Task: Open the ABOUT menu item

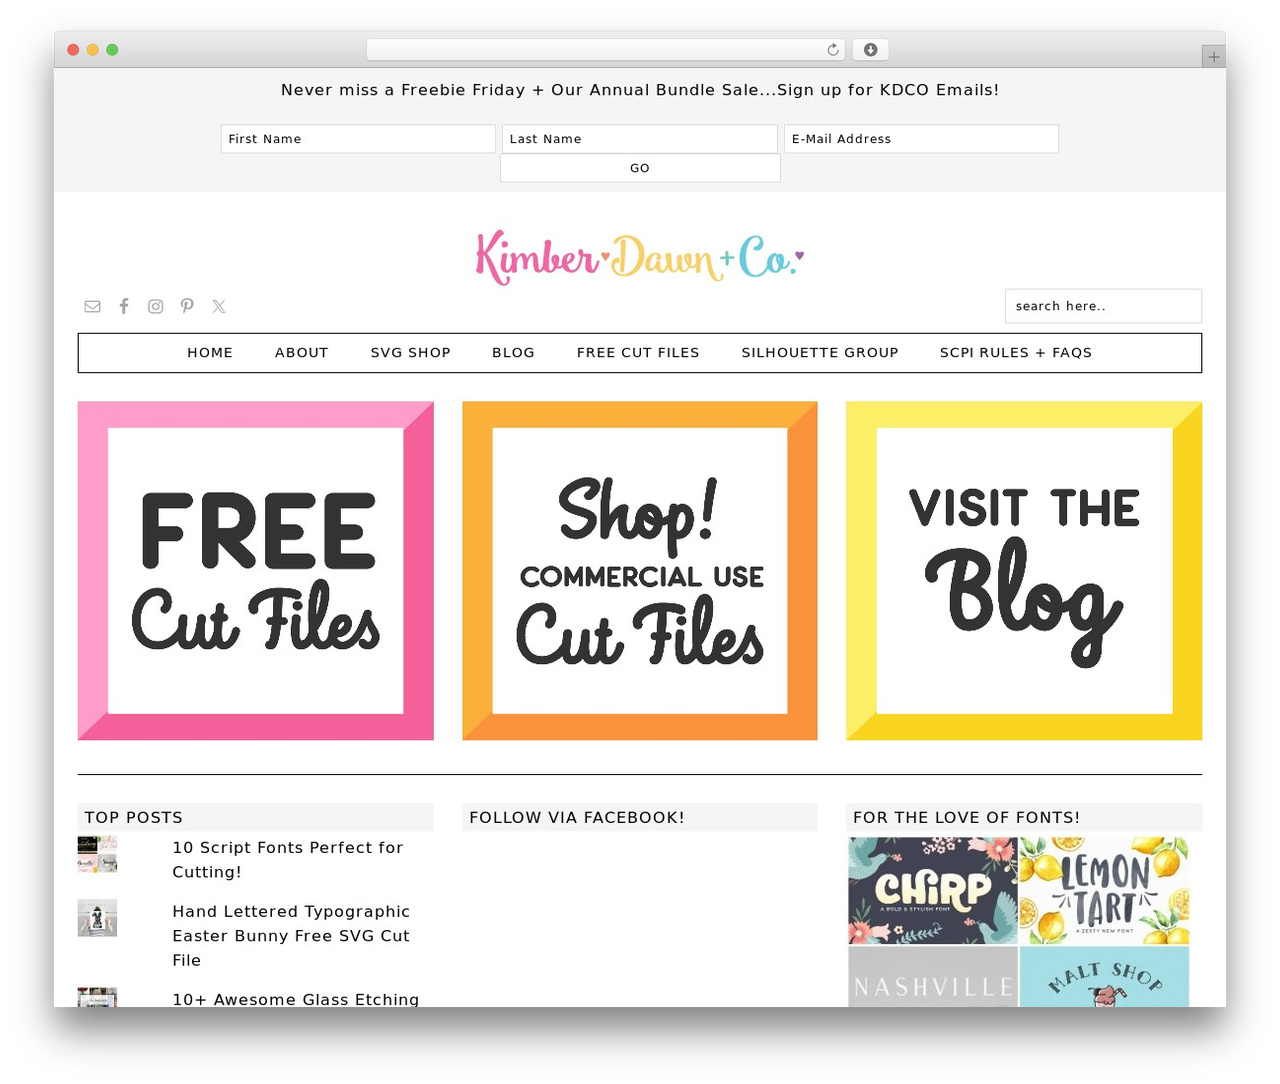Action: (302, 353)
